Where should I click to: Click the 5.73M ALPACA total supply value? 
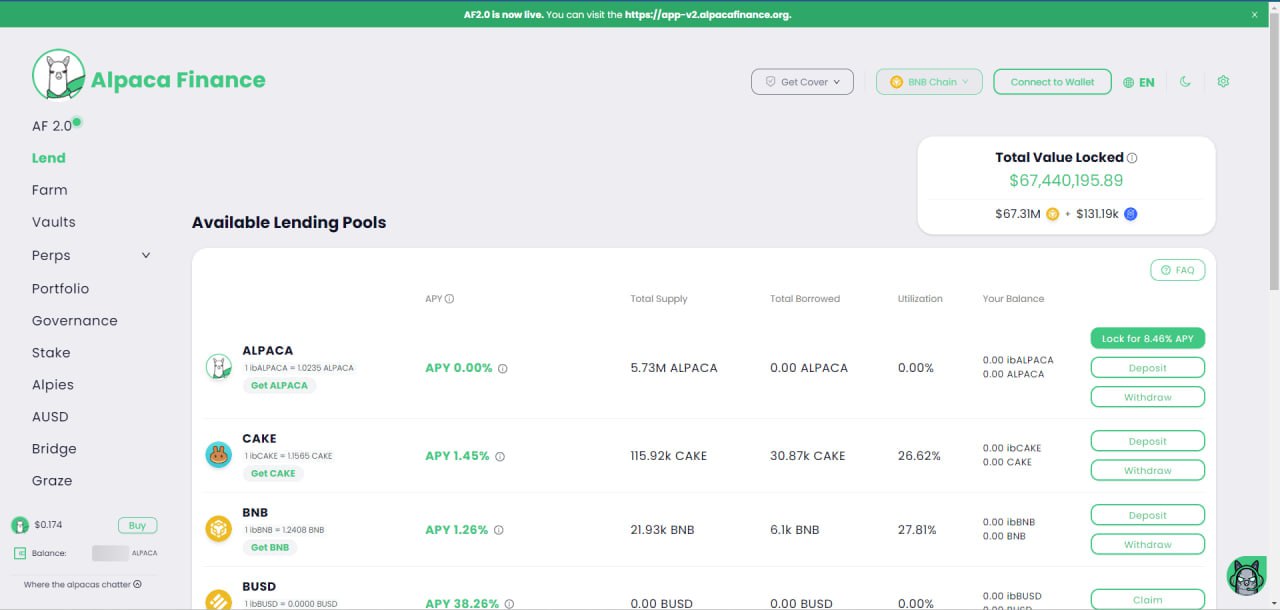pos(674,368)
